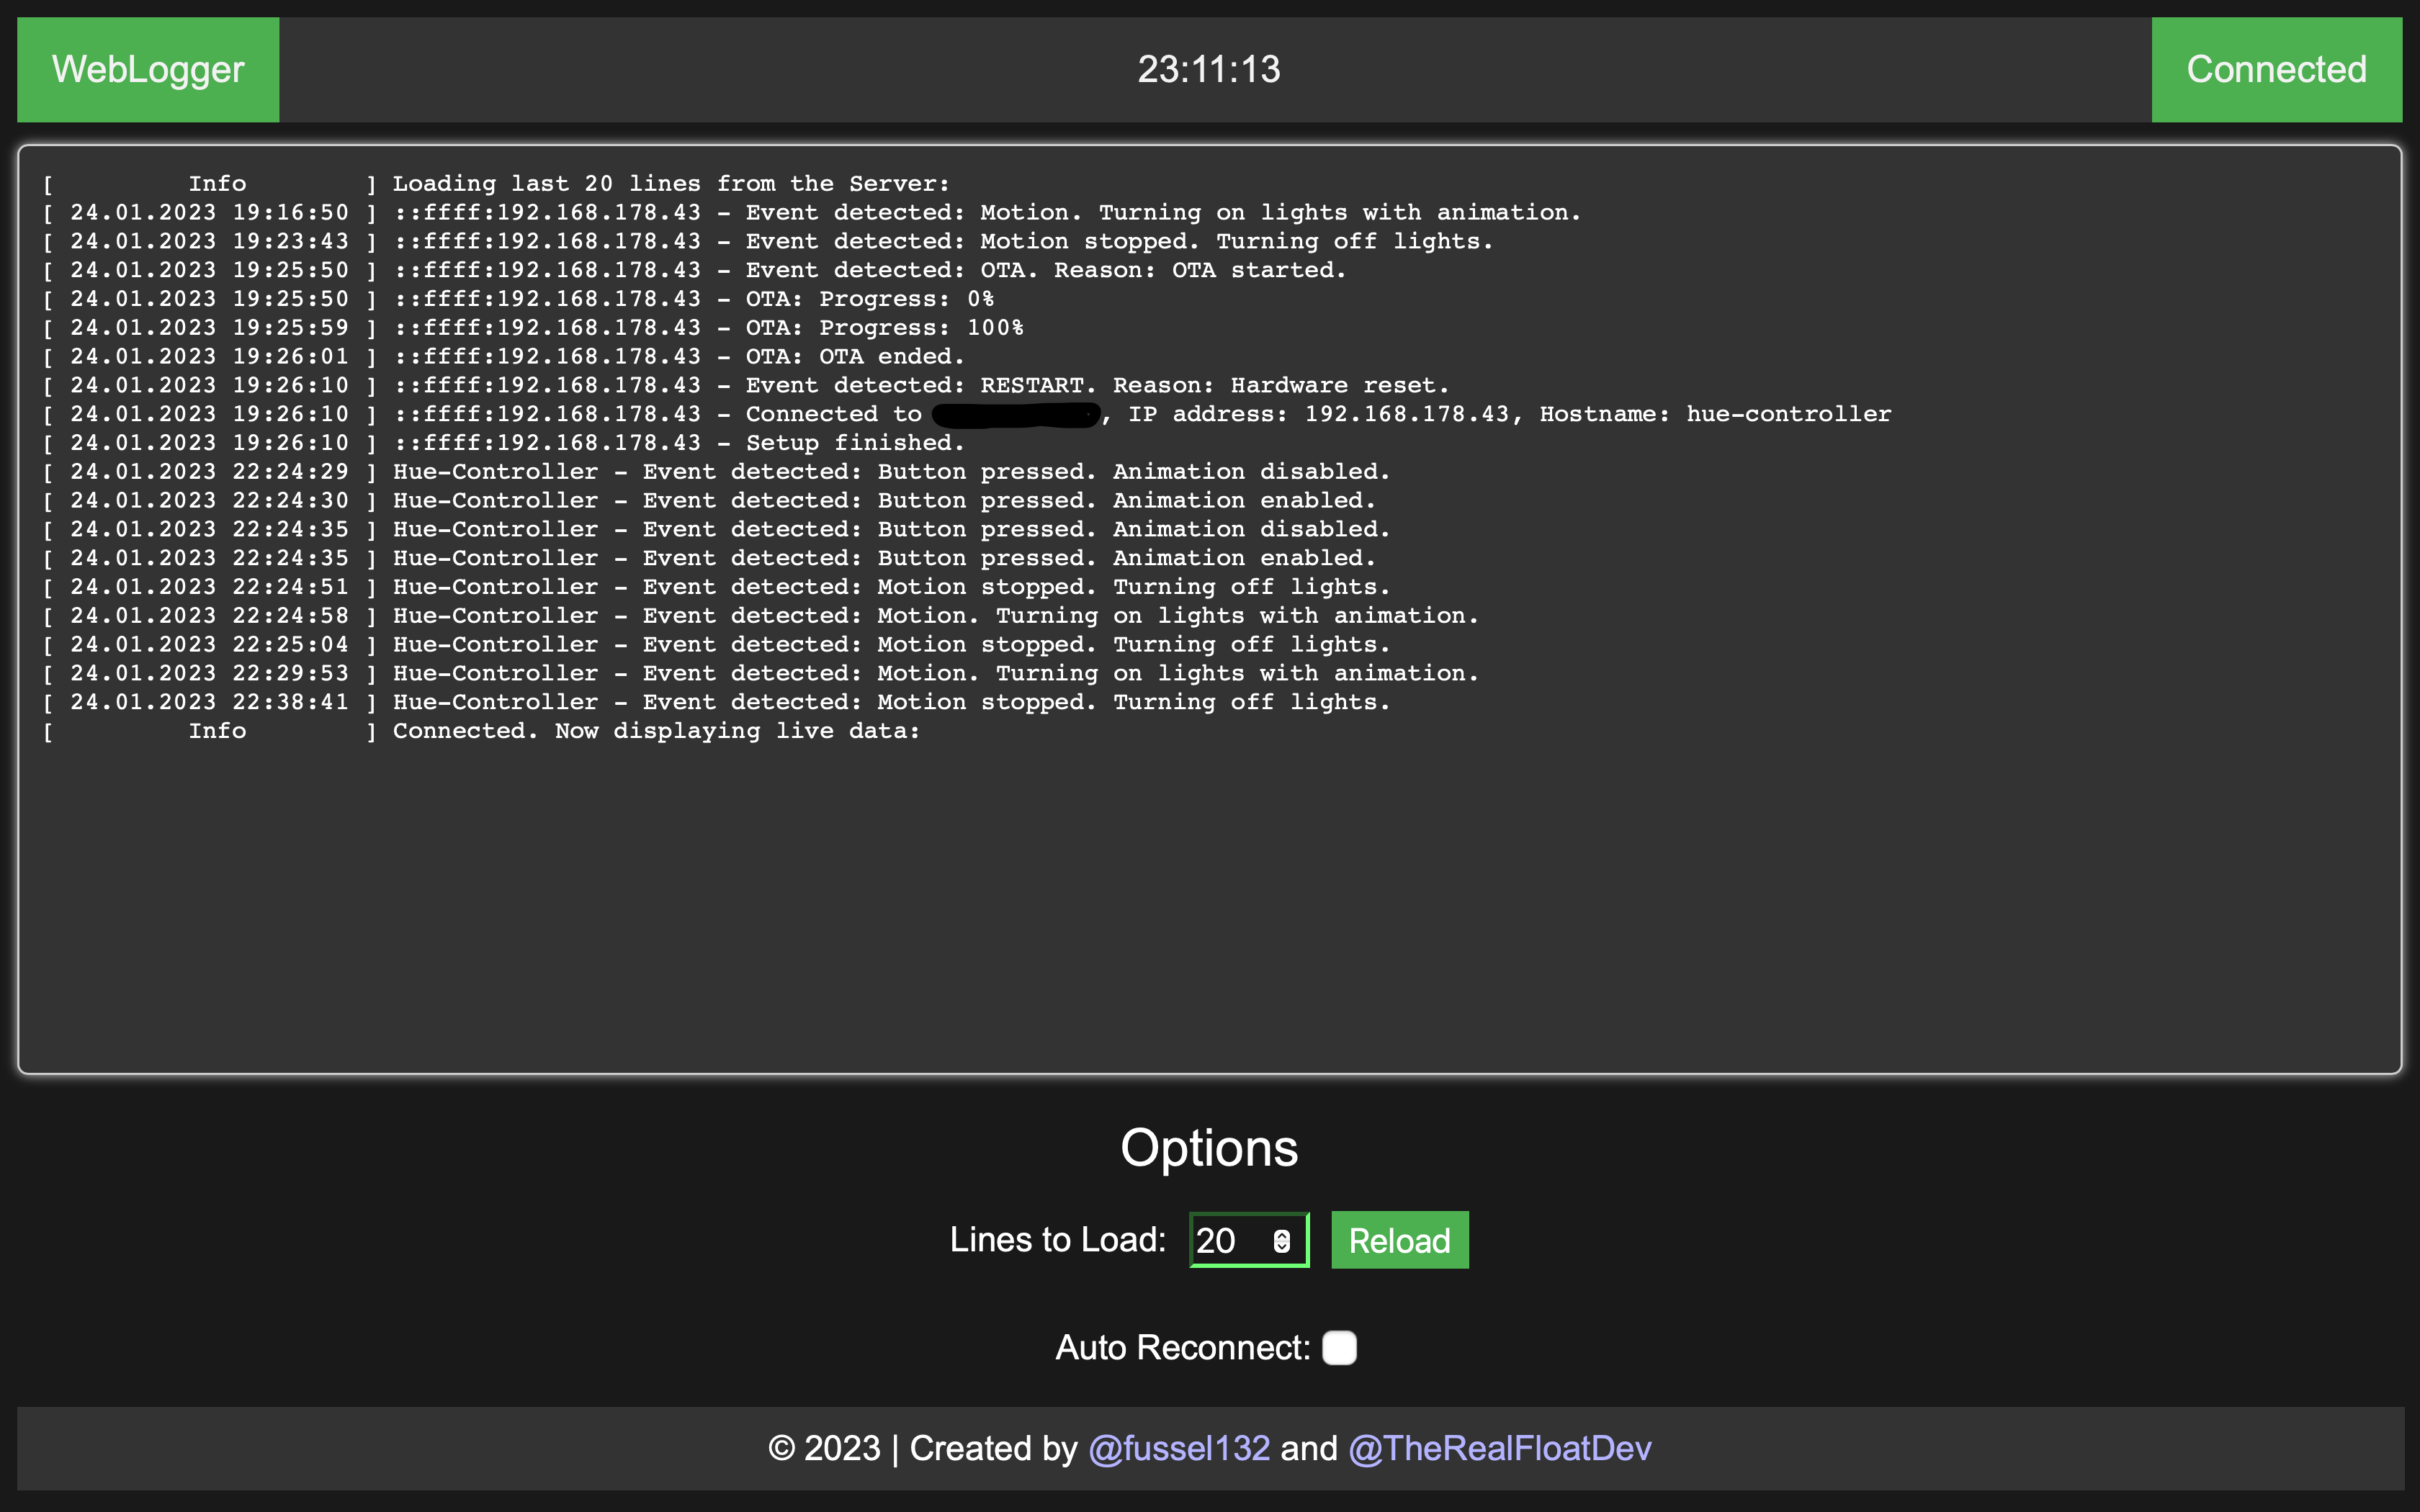Click the Options heading

1209,1148
